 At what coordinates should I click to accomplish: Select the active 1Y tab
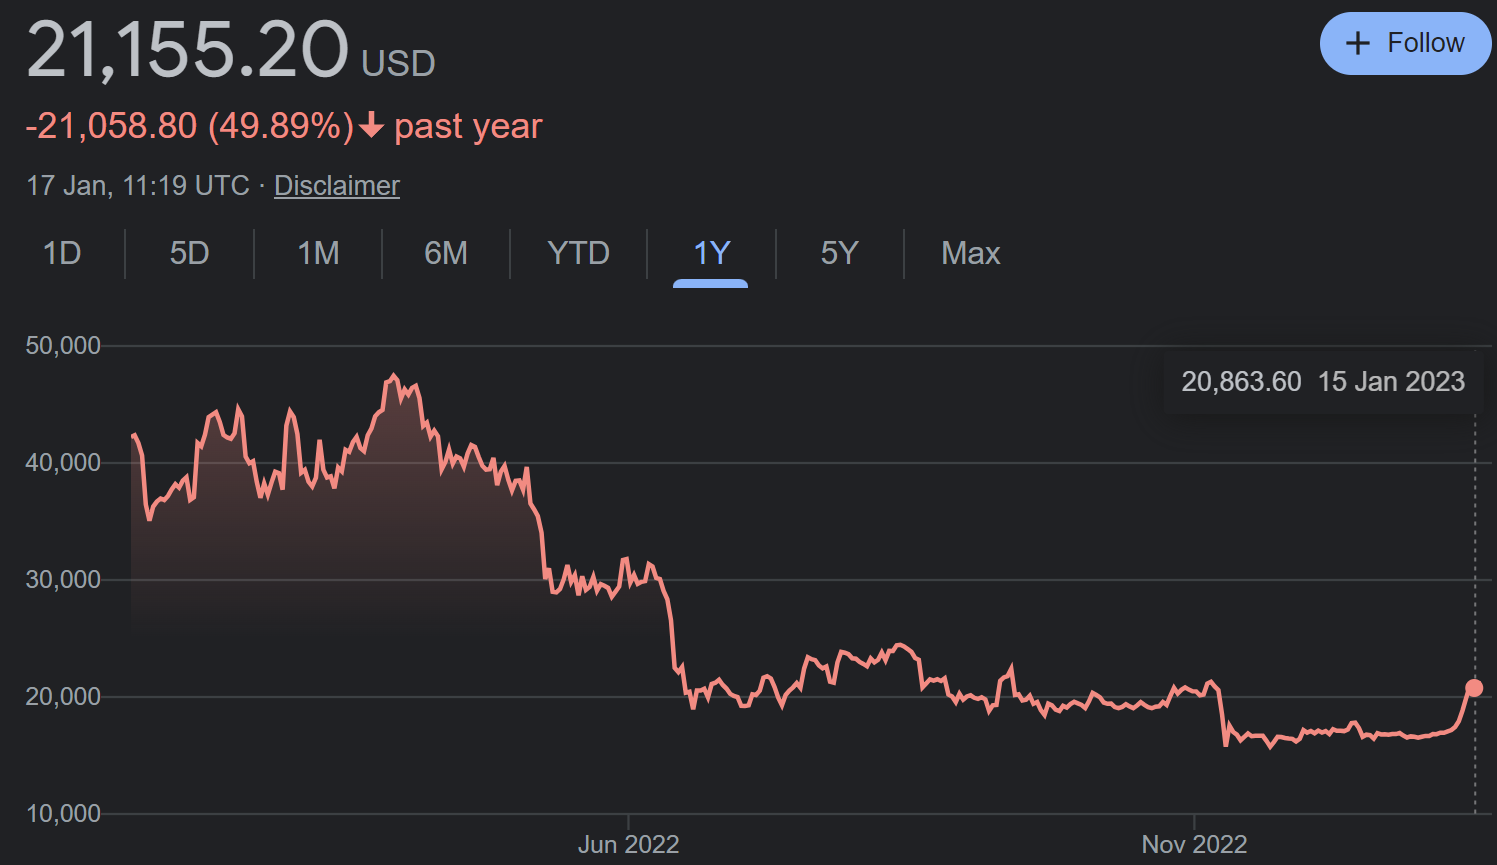coord(711,253)
